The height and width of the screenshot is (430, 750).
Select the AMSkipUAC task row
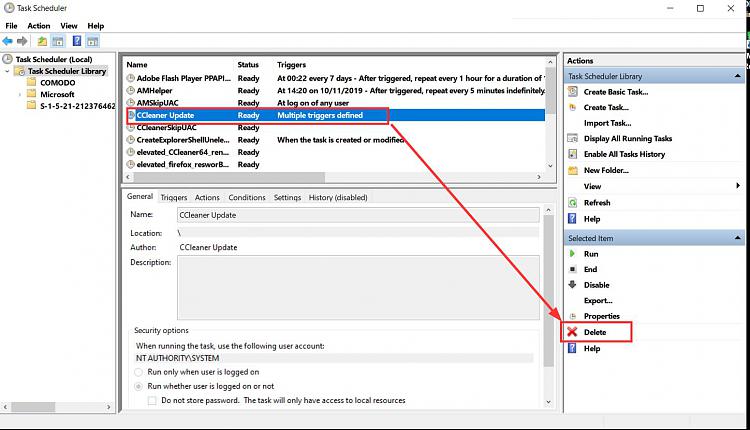[335, 103]
